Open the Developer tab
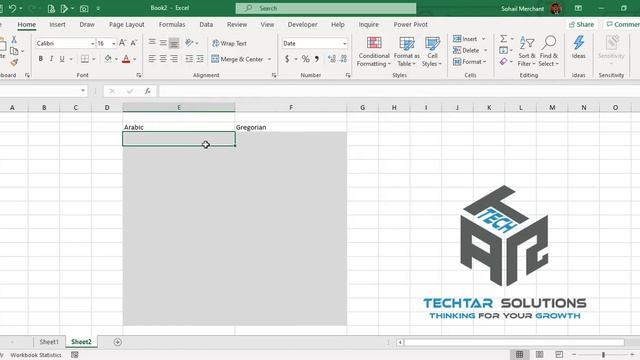 coord(302,24)
